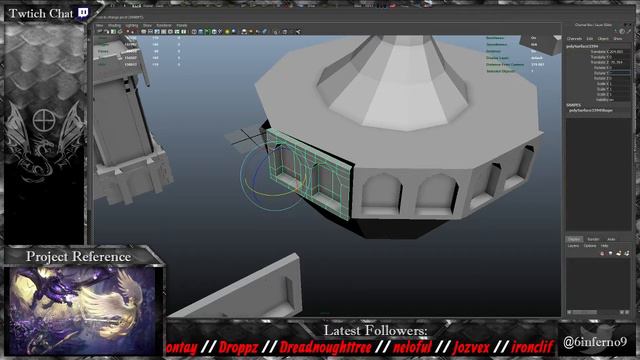Viewport: 640px width, 360px height.
Task: Click the Wireframe on Shaded icon
Action: [214, 32]
